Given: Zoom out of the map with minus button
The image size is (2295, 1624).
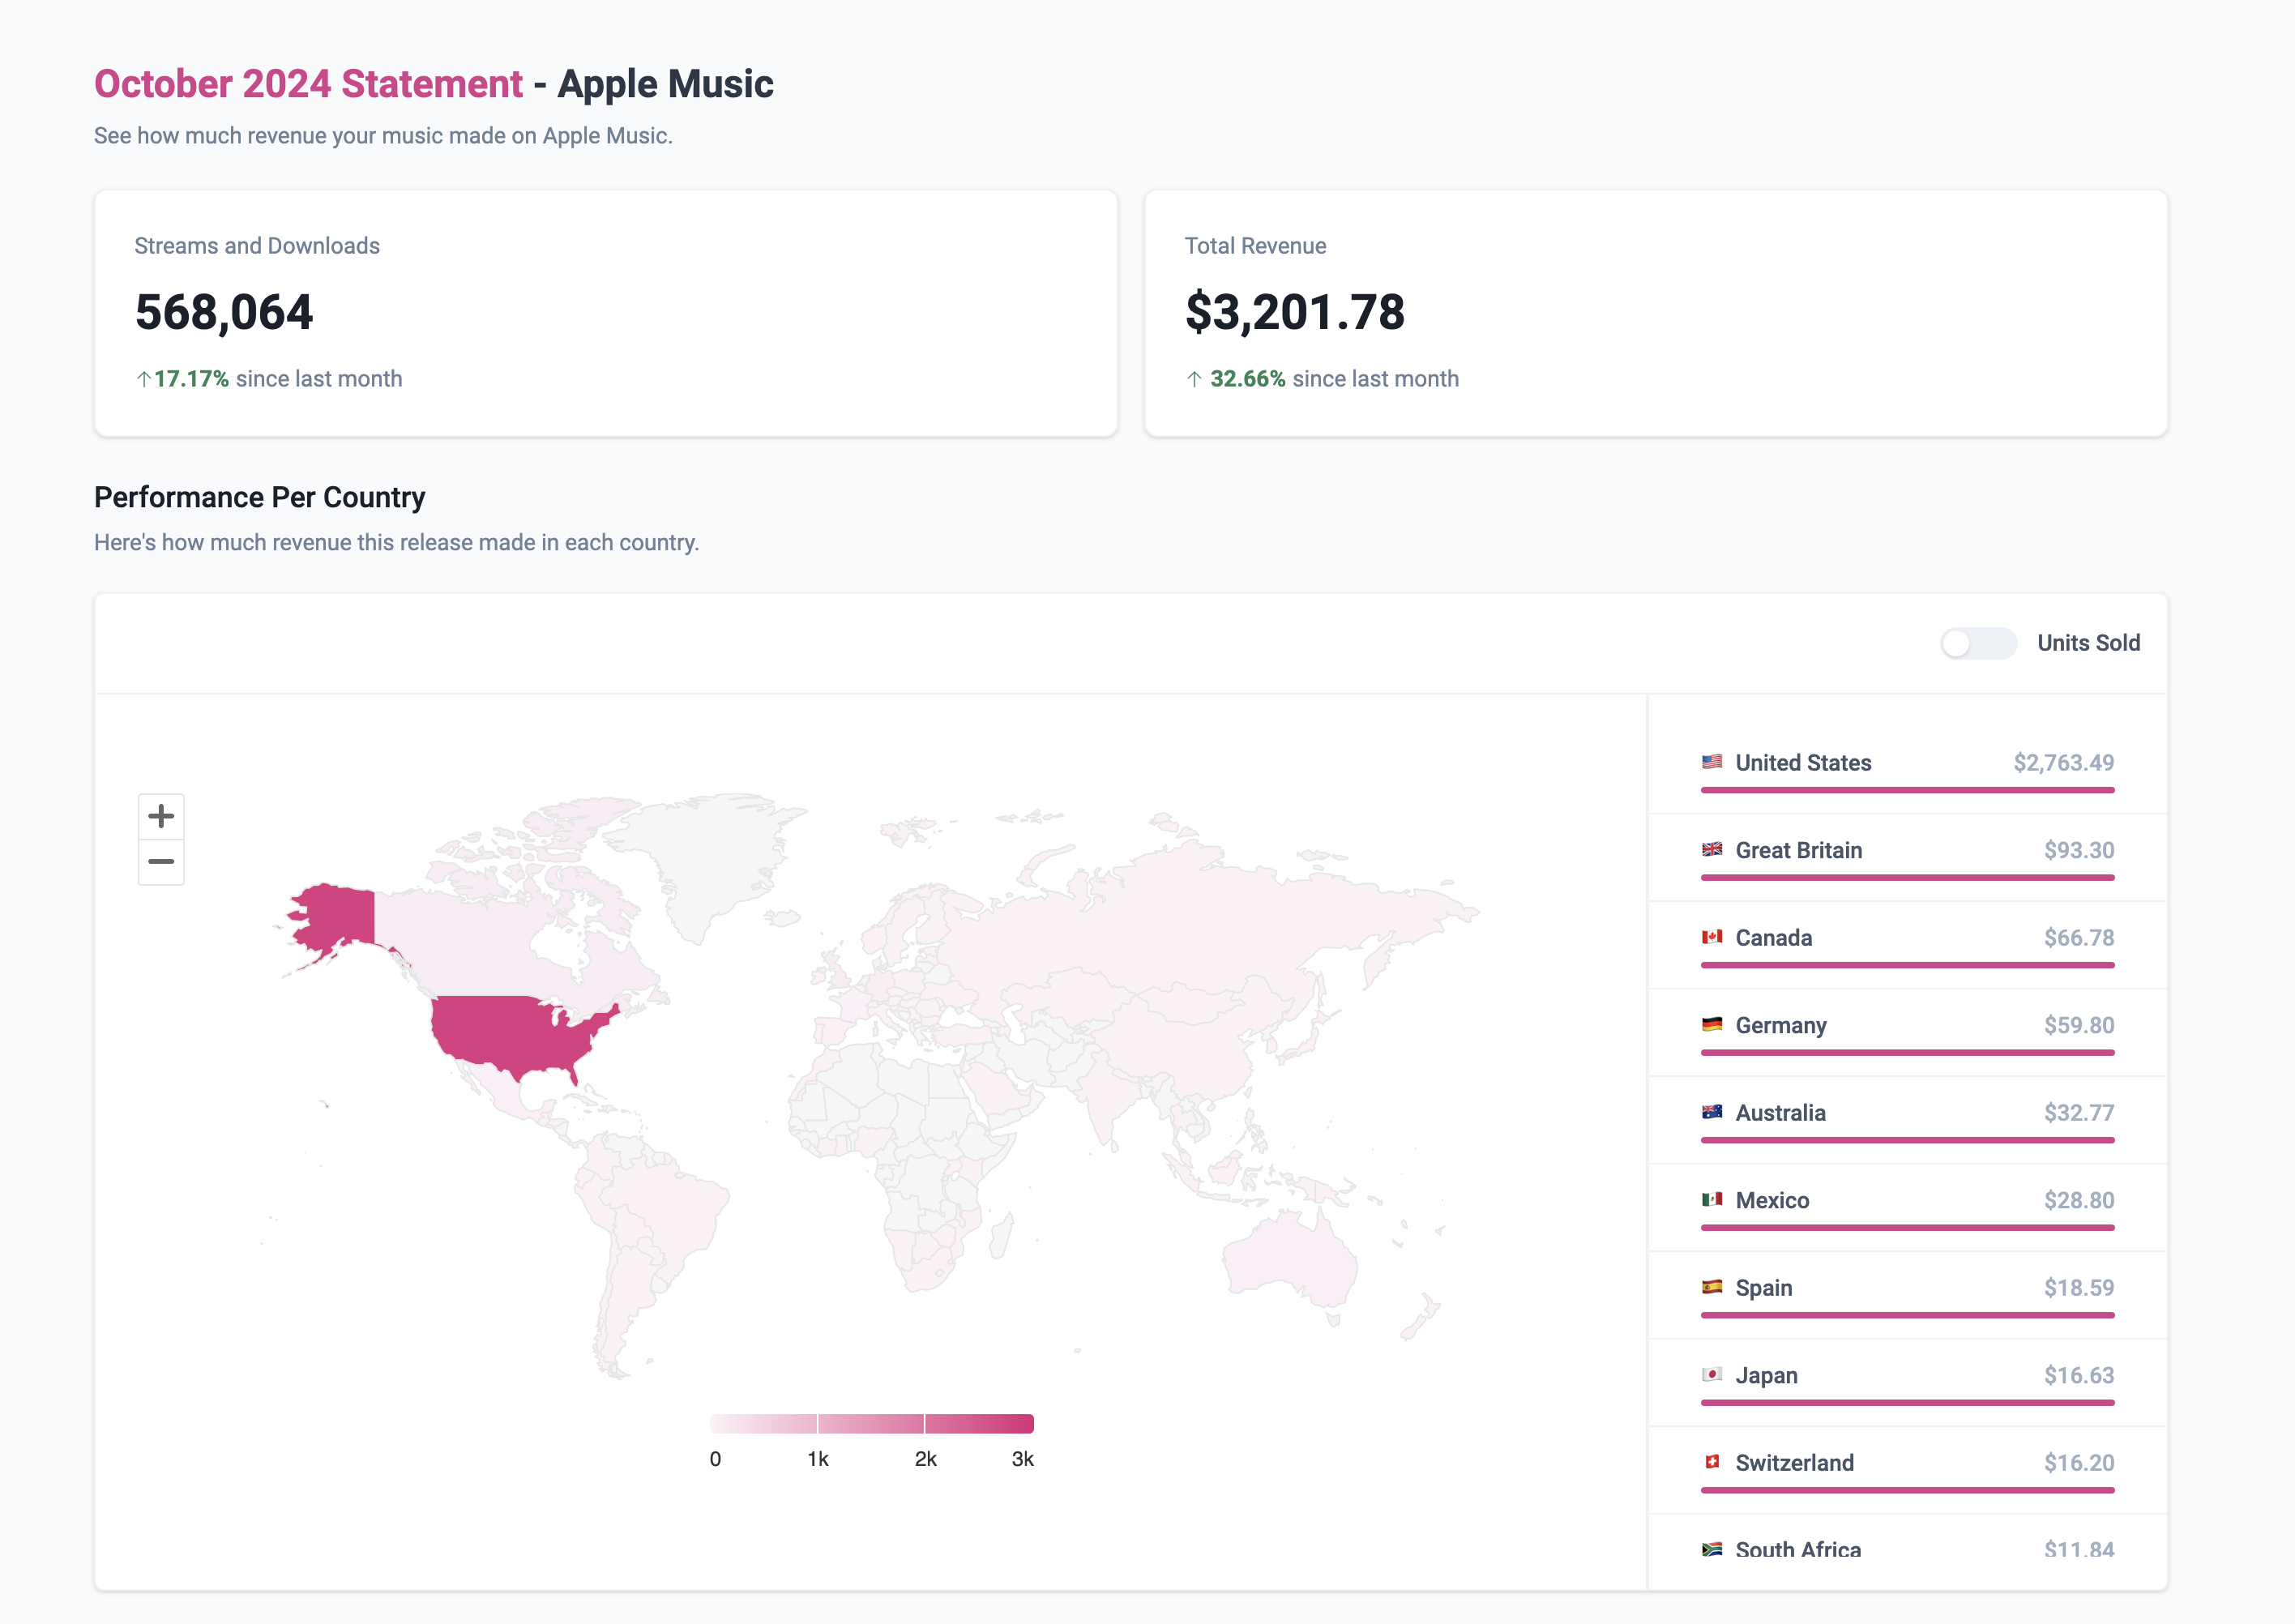Looking at the screenshot, I should (161, 861).
